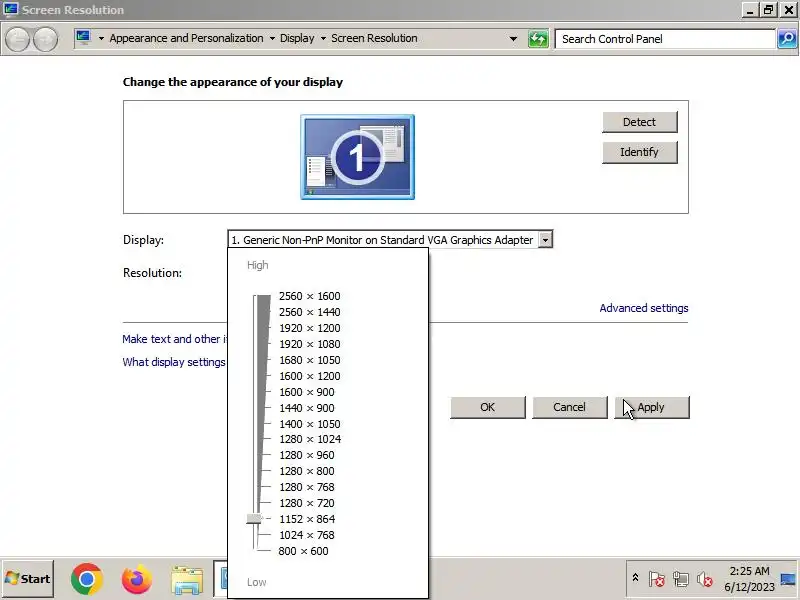Select resolution 1440 × 900
The height and width of the screenshot is (600, 800).
tap(307, 408)
